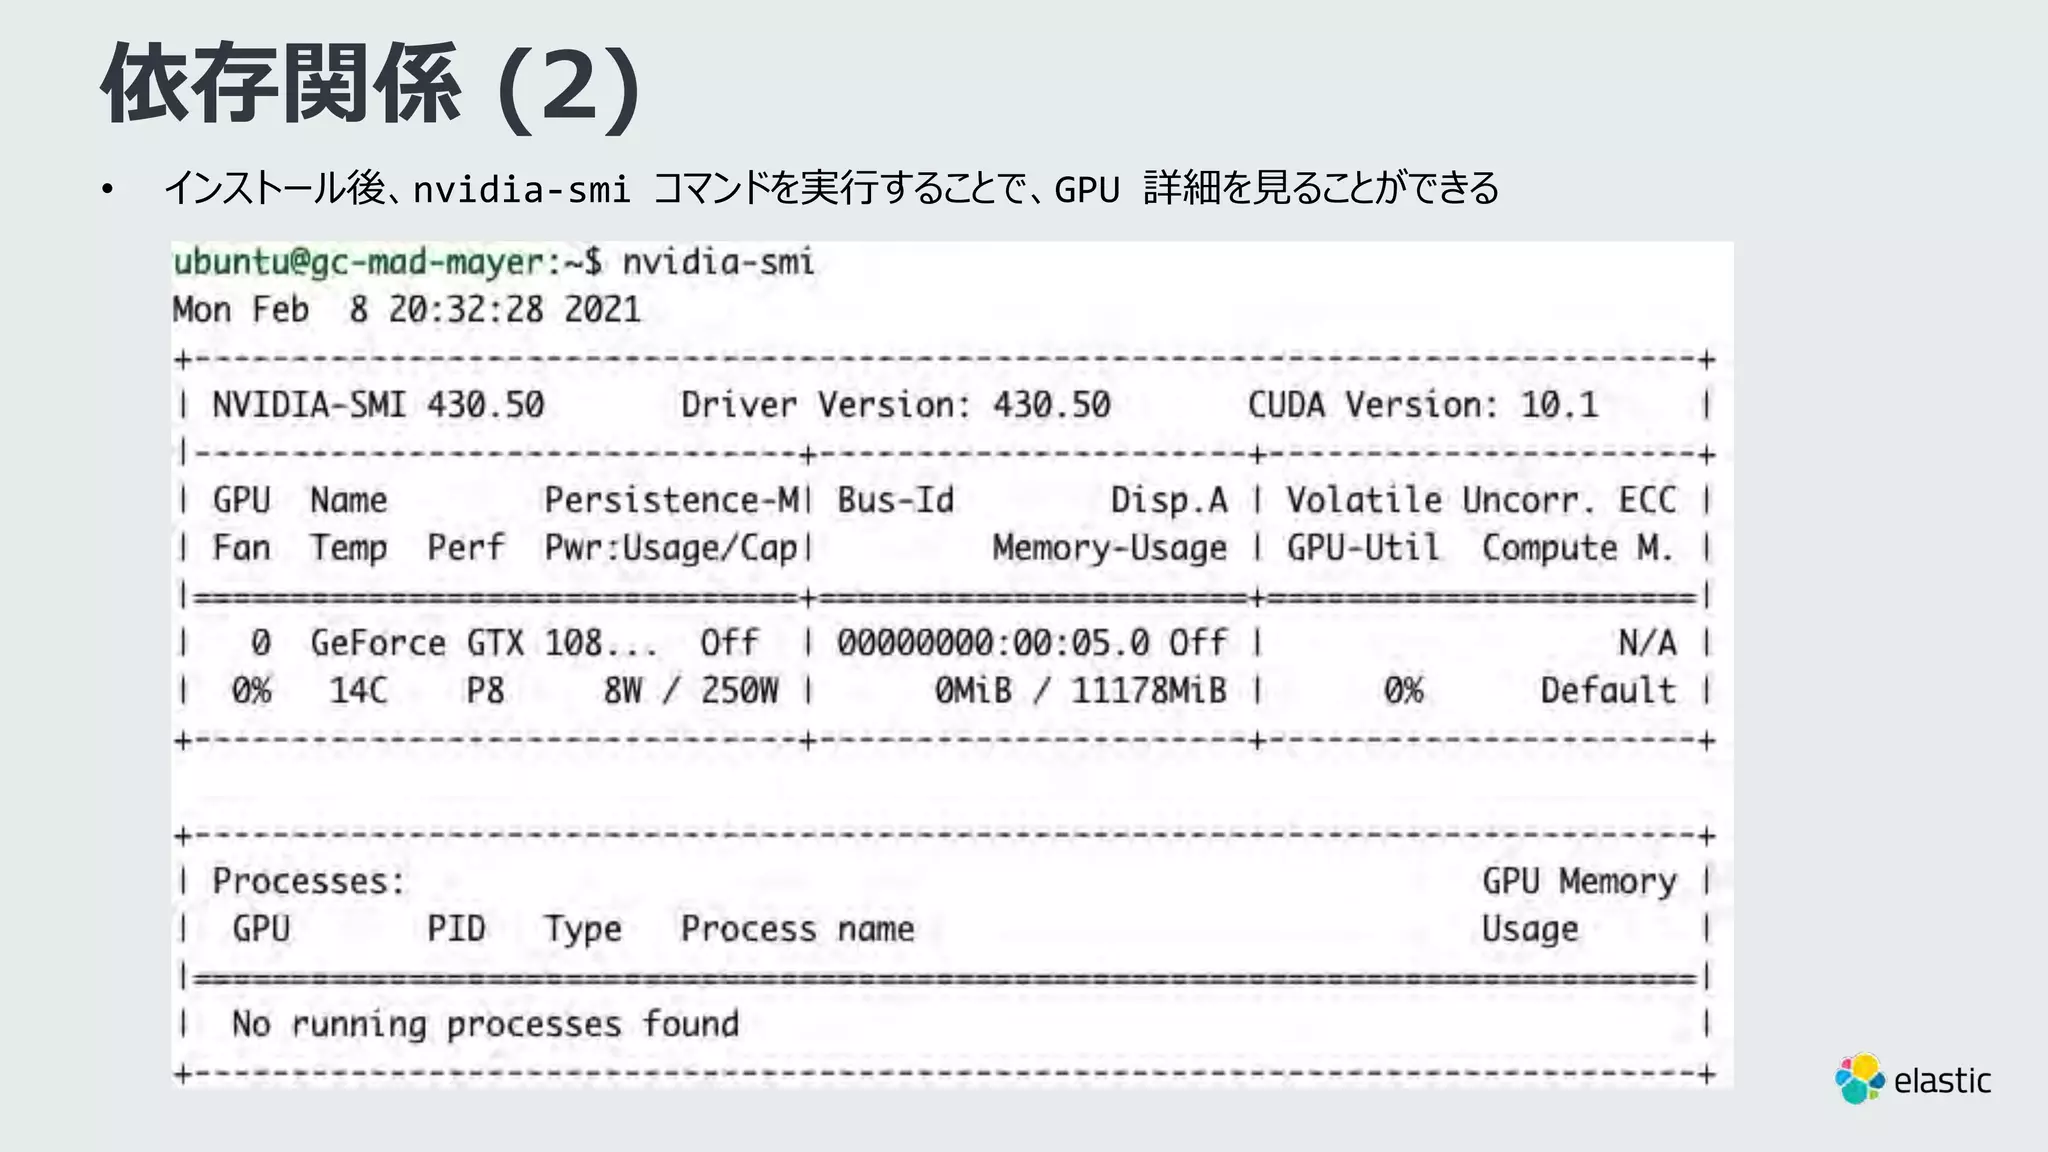This screenshot has height=1152, width=2048.
Task: Click the PID column header
Action: point(456,929)
